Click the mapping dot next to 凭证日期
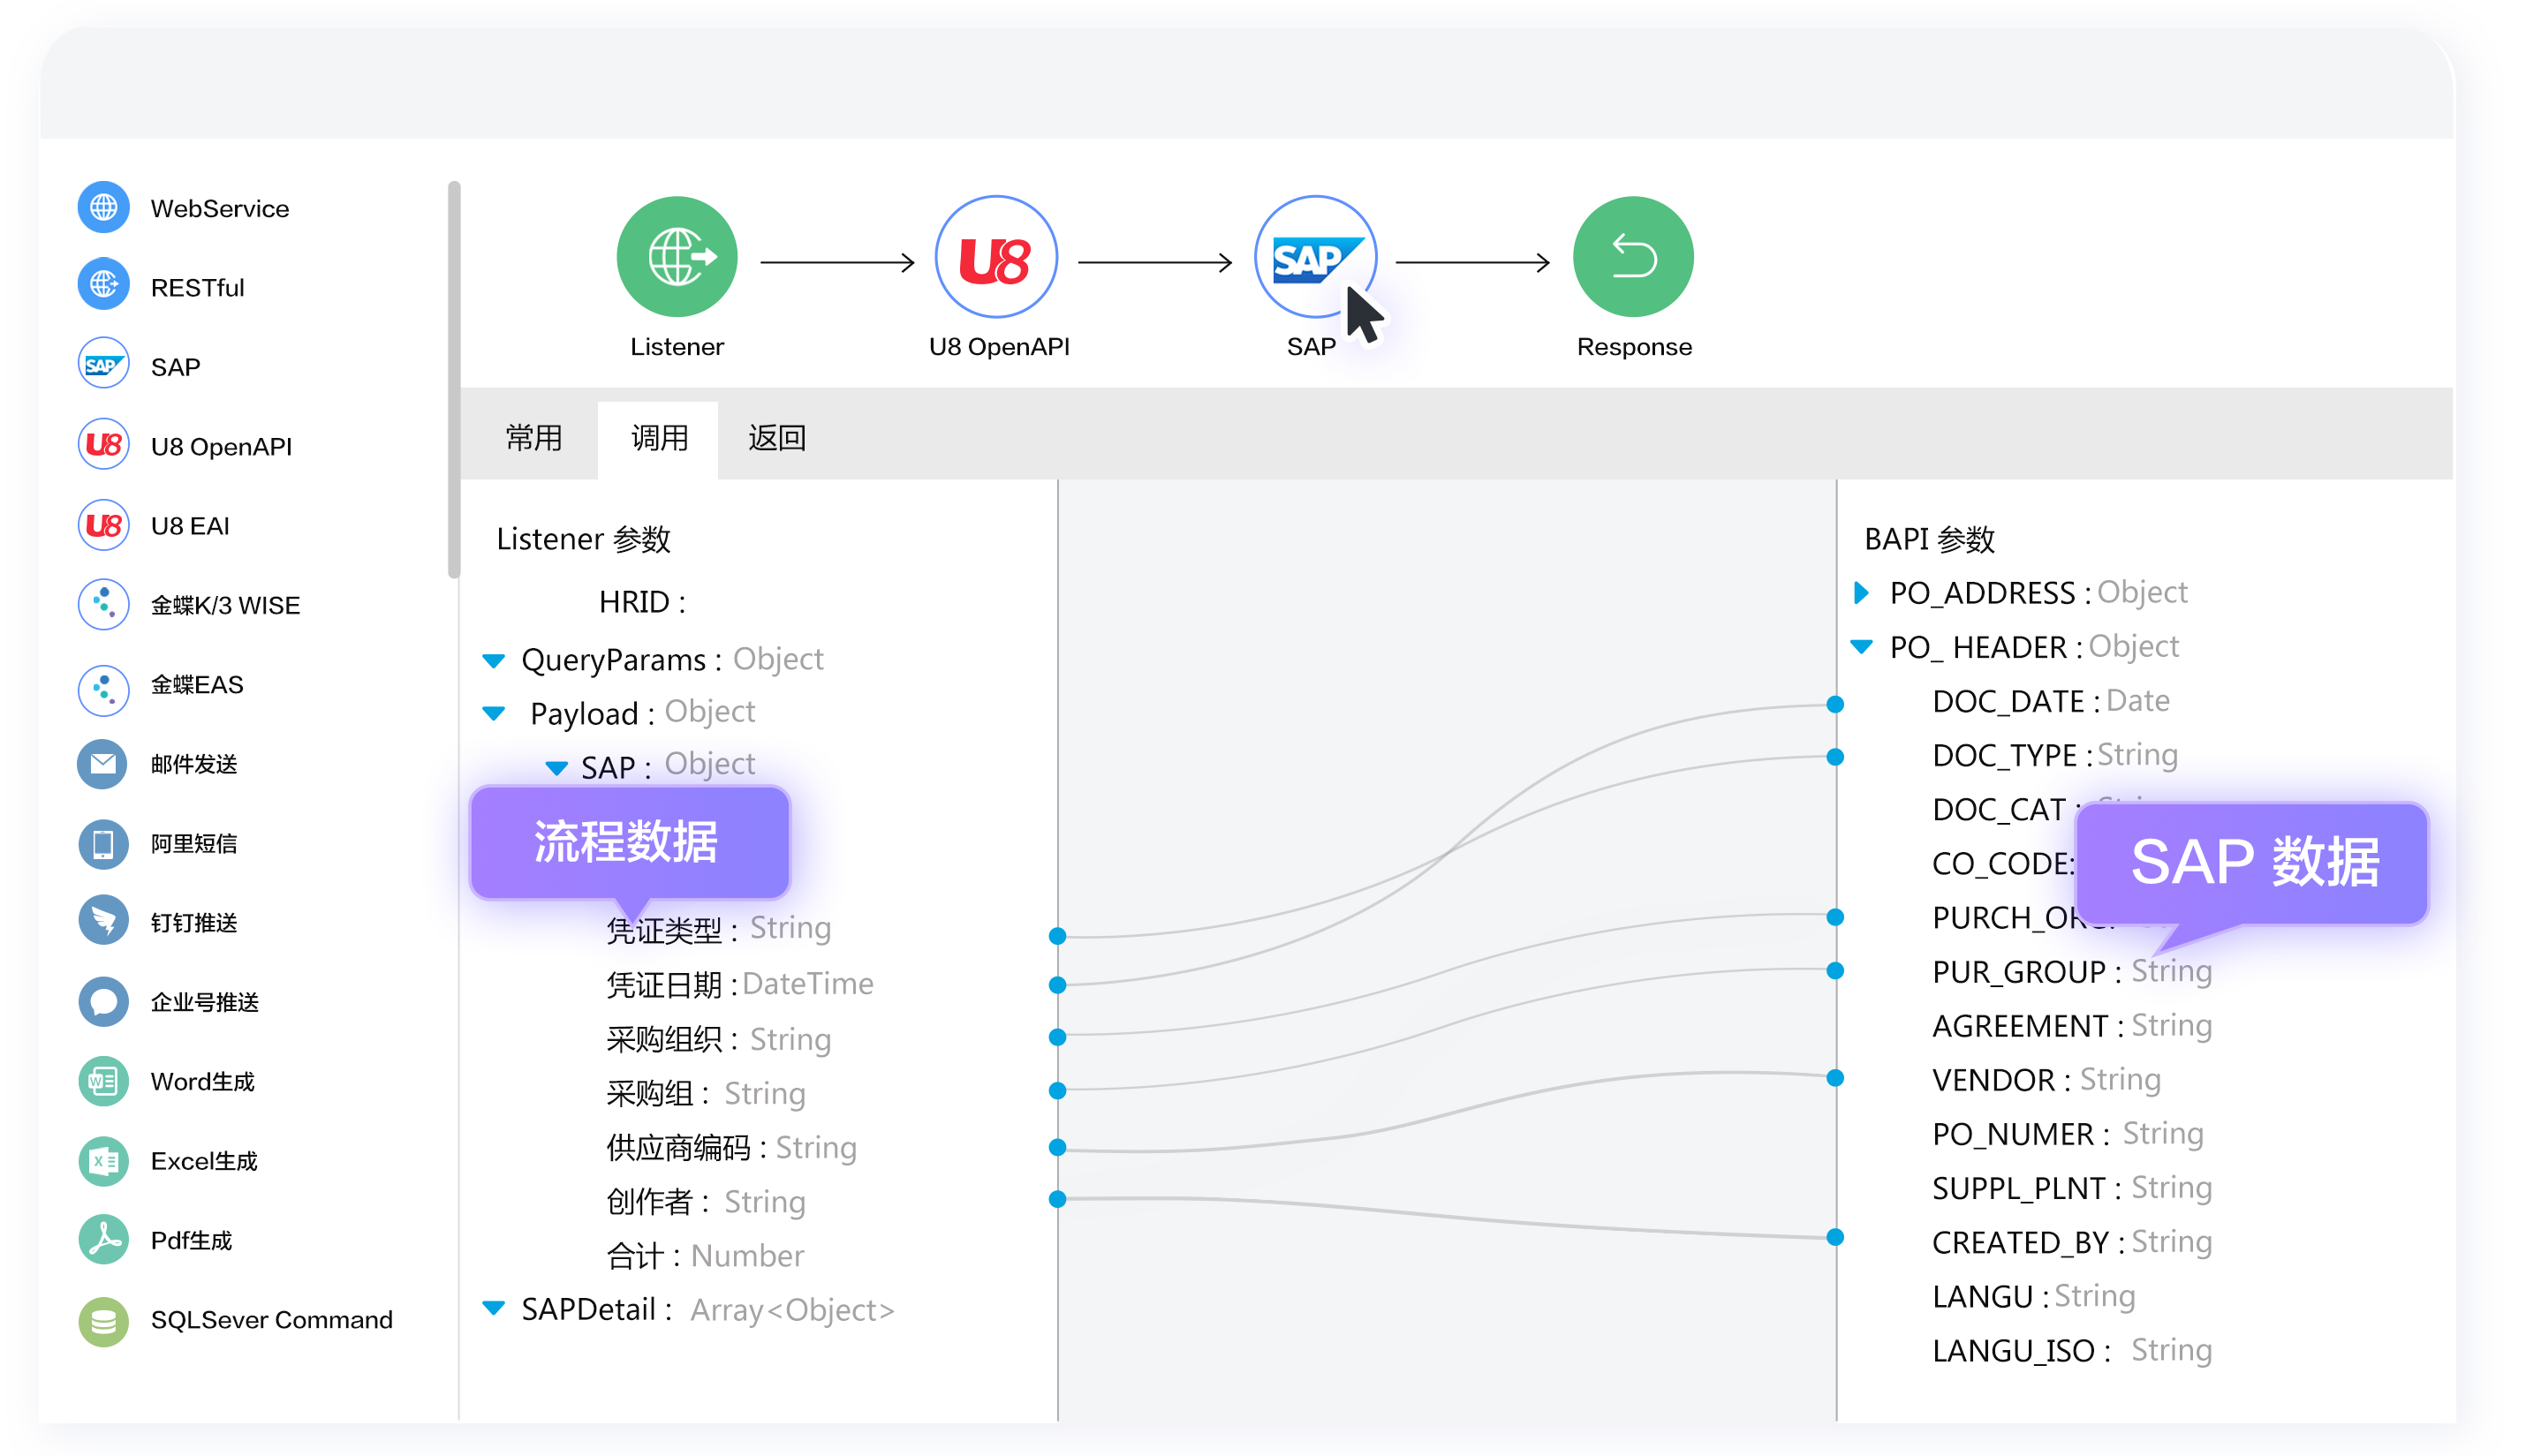The image size is (2526, 1456). 1057,985
